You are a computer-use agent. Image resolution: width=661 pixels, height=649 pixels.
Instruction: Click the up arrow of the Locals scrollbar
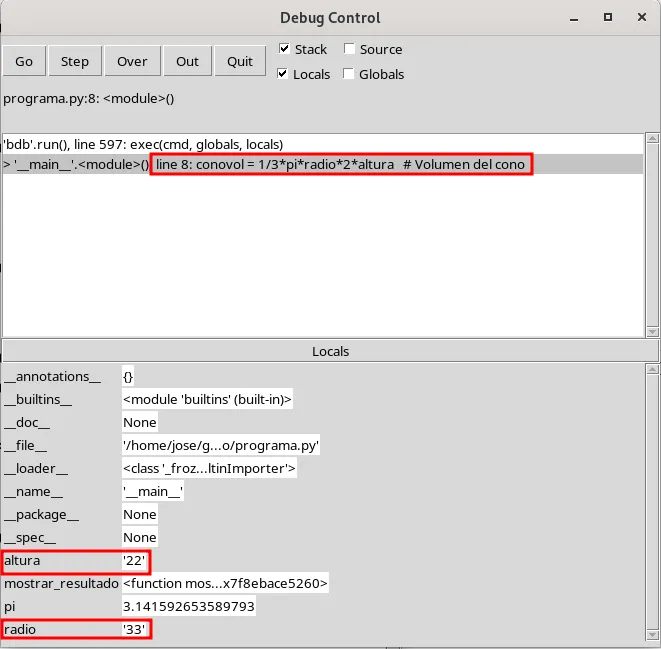653,370
